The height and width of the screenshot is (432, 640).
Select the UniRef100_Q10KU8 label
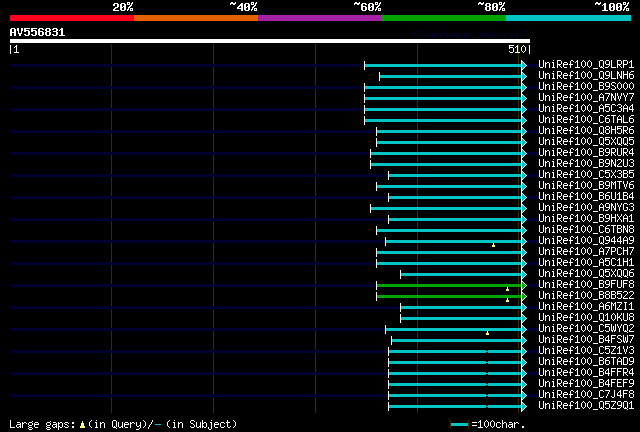click(586, 318)
